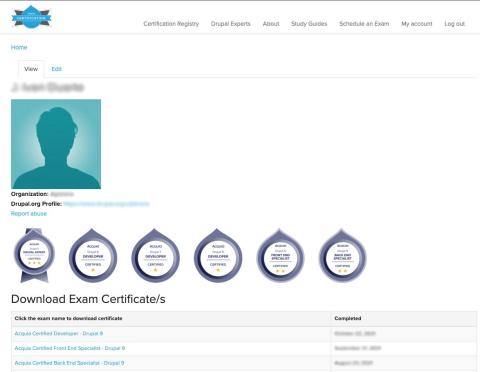The image size is (480, 372).
Task: Open the About menu item
Action: pos(271,24)
